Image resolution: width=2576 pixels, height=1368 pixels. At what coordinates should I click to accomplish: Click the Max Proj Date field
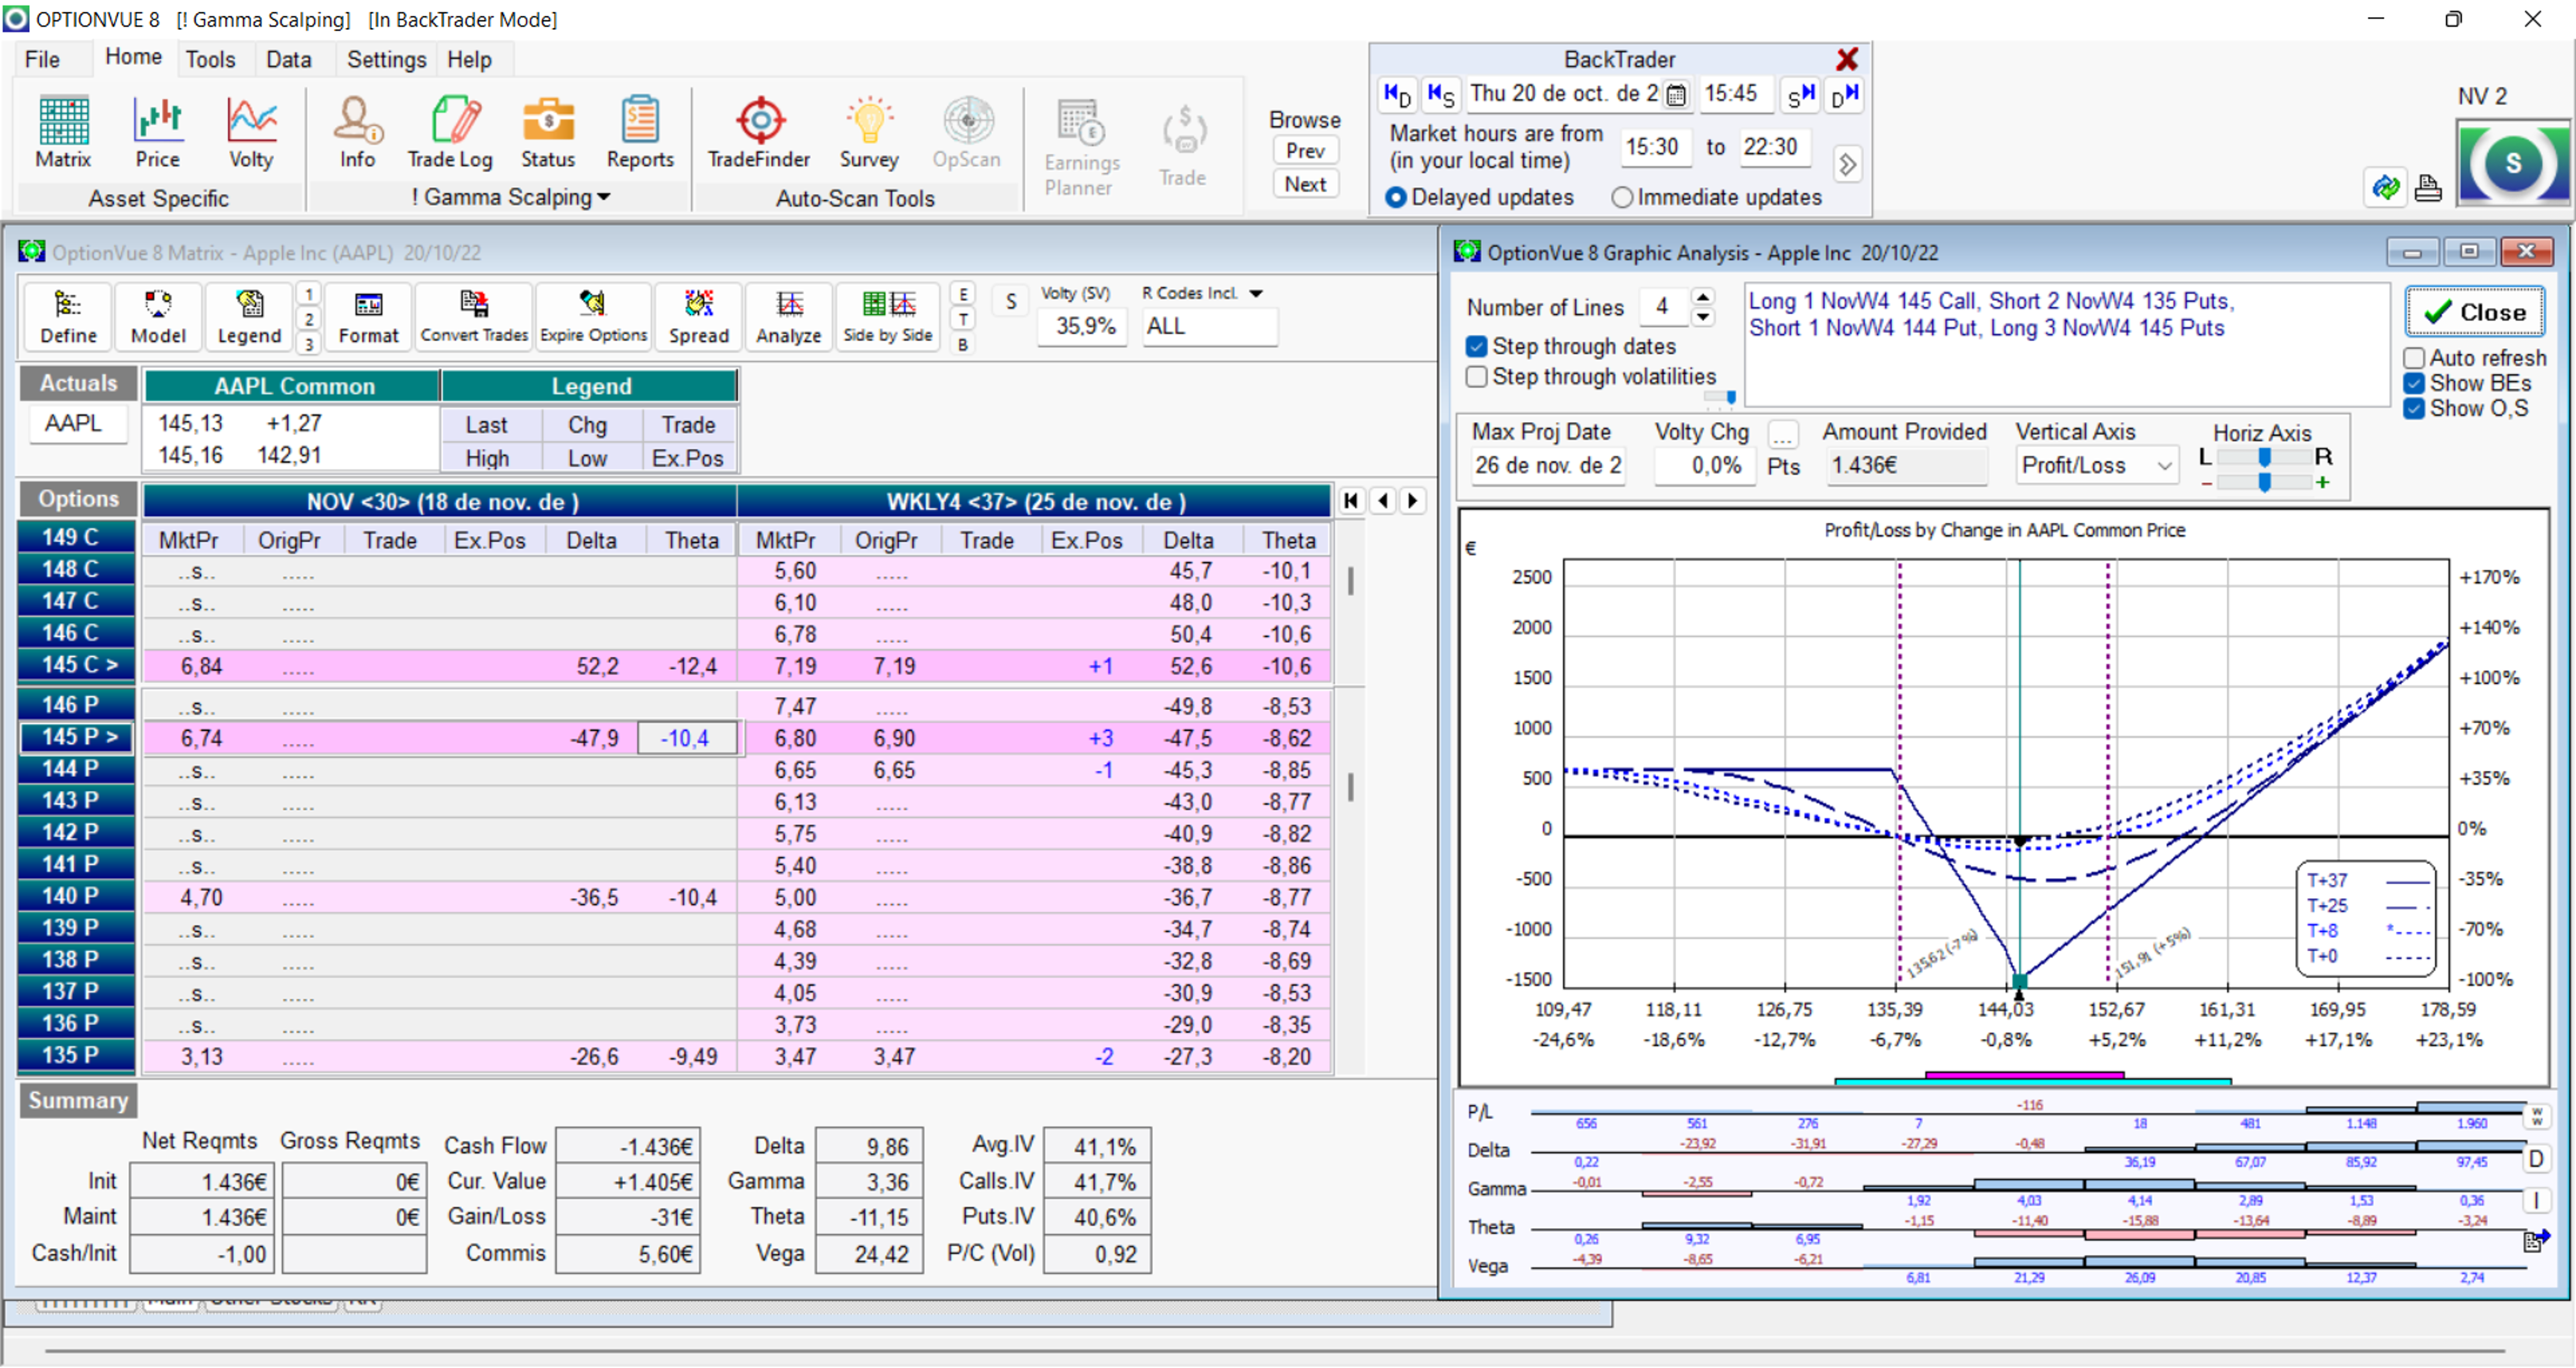pos(1547,466)
